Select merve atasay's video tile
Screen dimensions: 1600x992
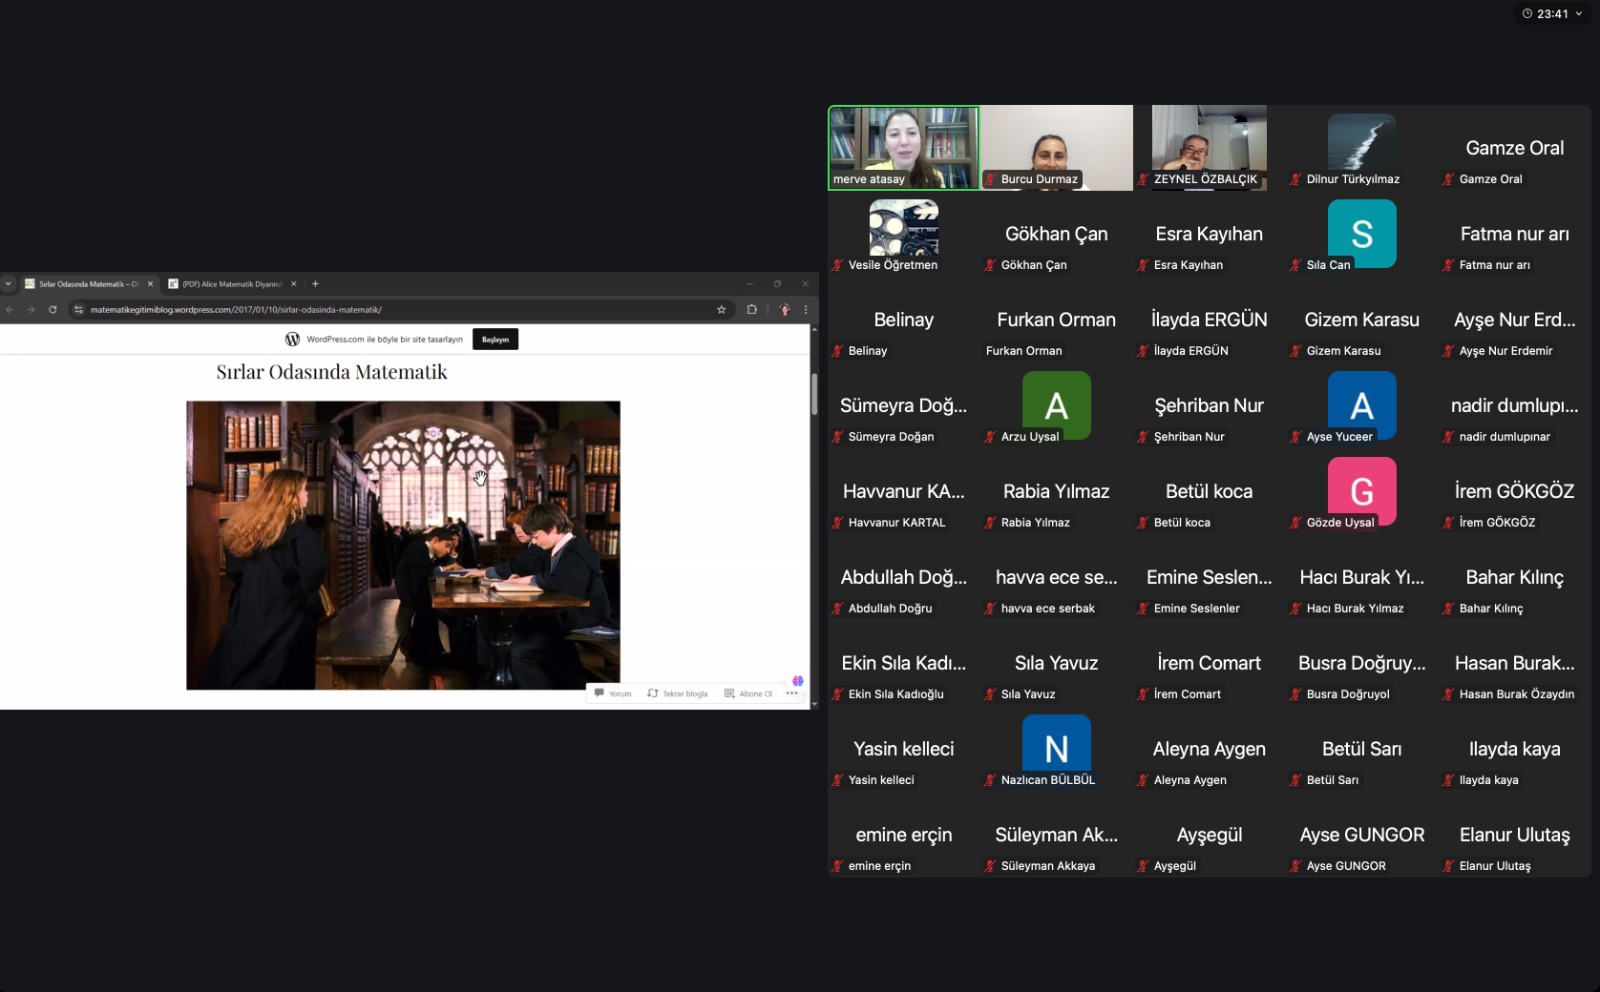point(904,147)
